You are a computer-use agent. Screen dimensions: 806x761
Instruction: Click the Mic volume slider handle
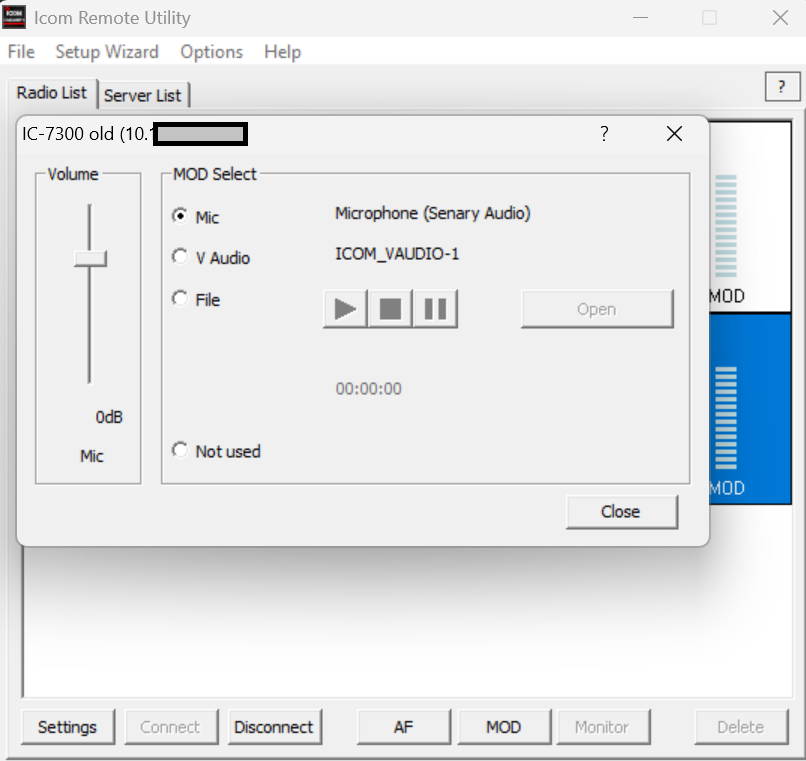click(x=90, y=259)
